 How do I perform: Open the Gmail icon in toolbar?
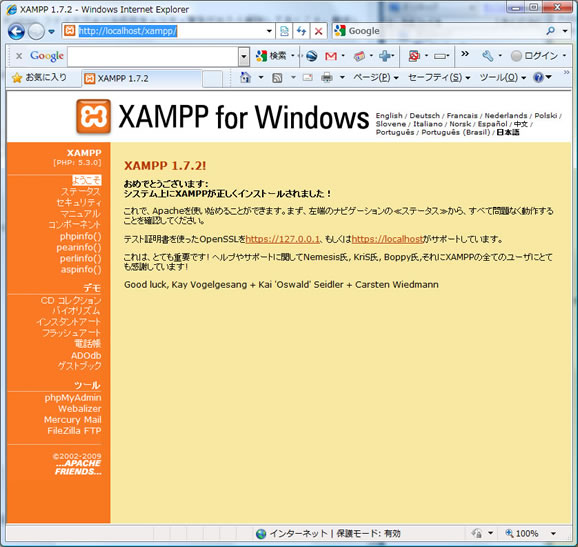[x=331, y=56]
